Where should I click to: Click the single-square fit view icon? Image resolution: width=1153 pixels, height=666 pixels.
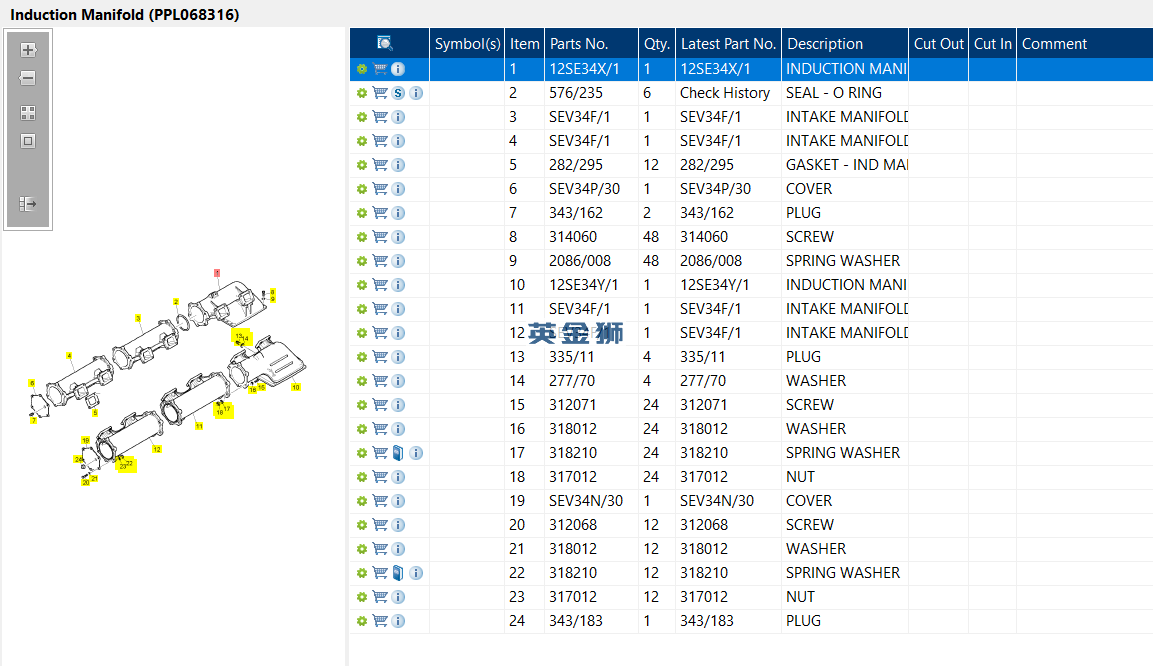coord(28,140)
